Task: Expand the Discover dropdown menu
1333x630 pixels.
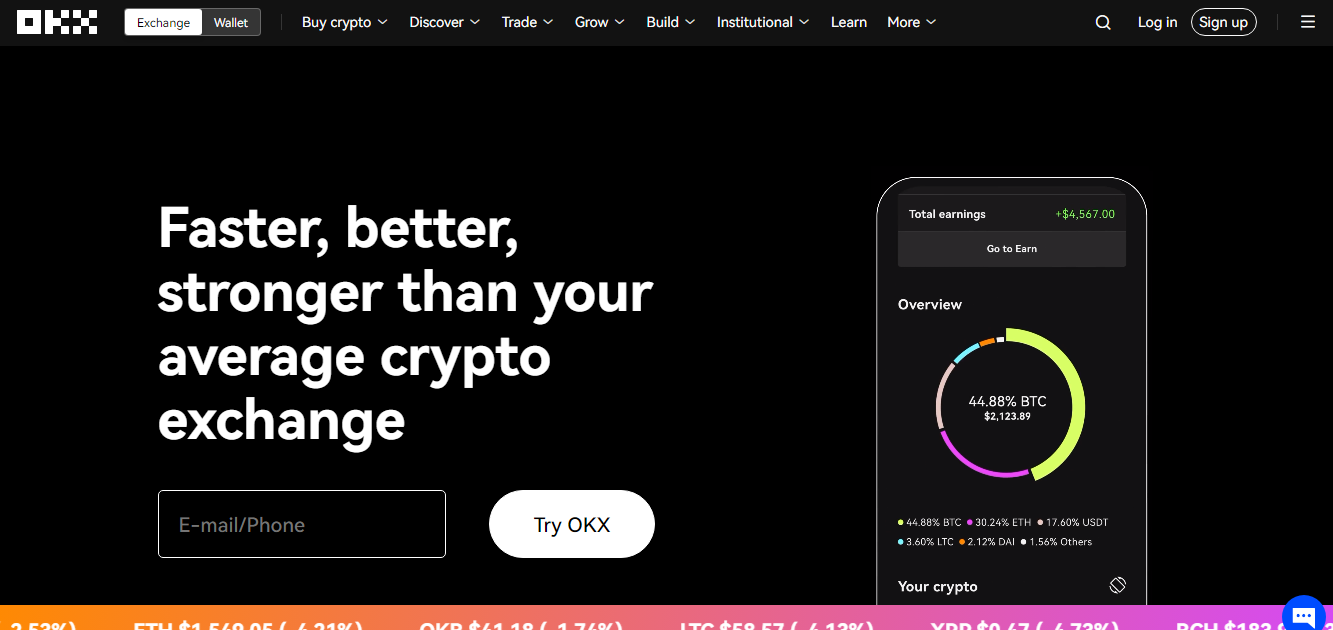Action: pyautogui.click(x=445, y=22)
